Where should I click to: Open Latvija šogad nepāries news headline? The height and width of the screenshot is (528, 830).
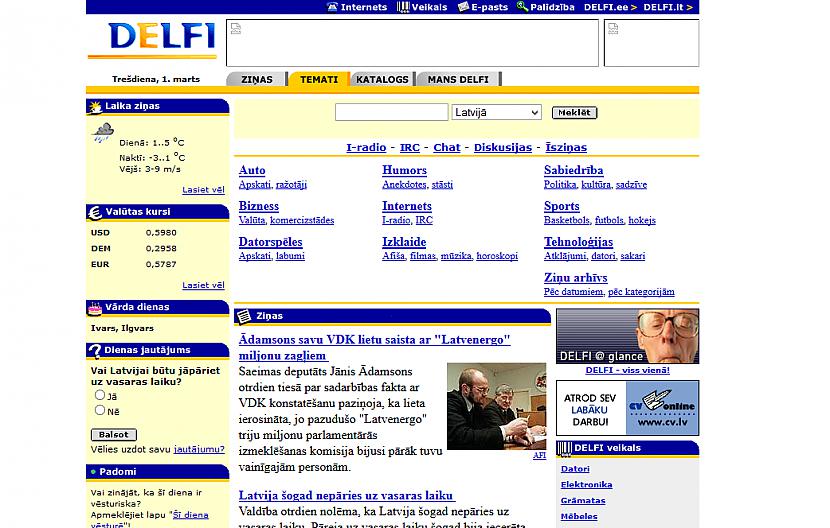[347, 496]
